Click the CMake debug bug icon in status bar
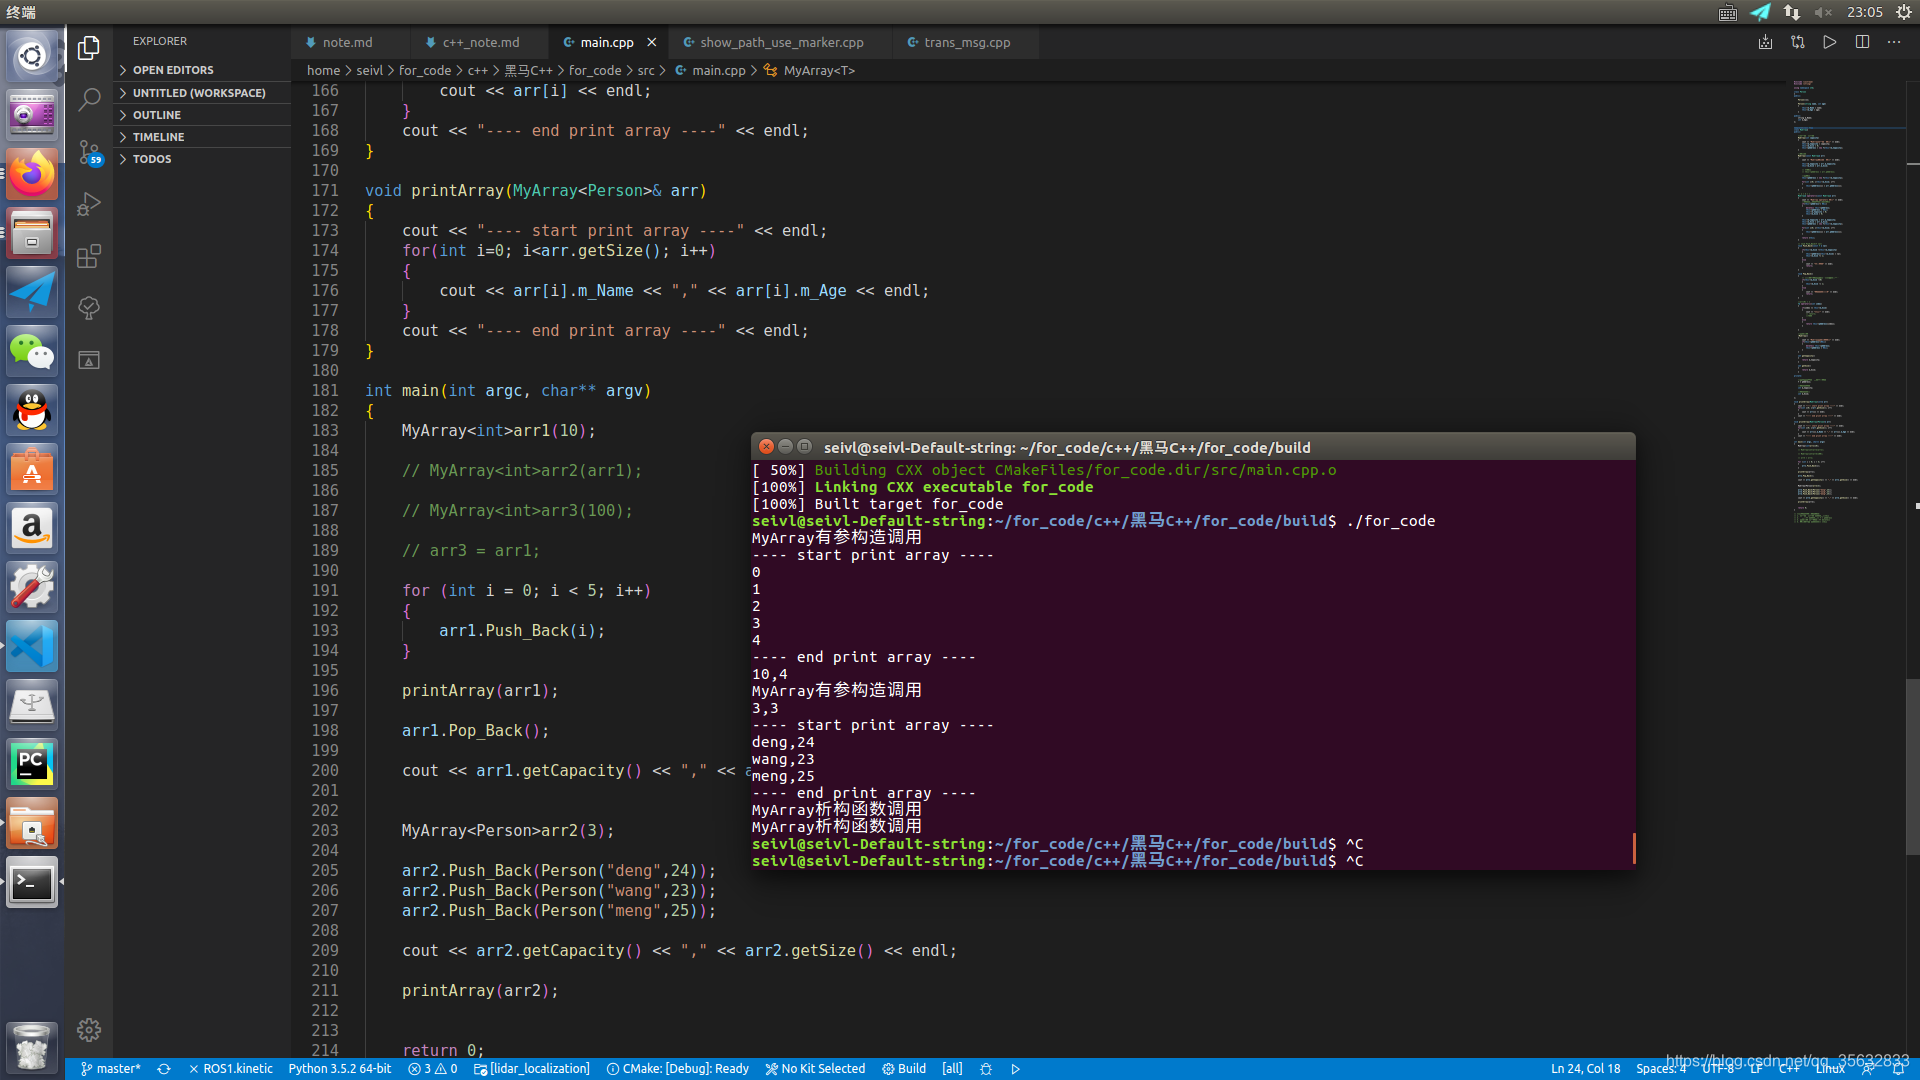This screenshot has height=1080, width=1920. tap(986, 1069)
